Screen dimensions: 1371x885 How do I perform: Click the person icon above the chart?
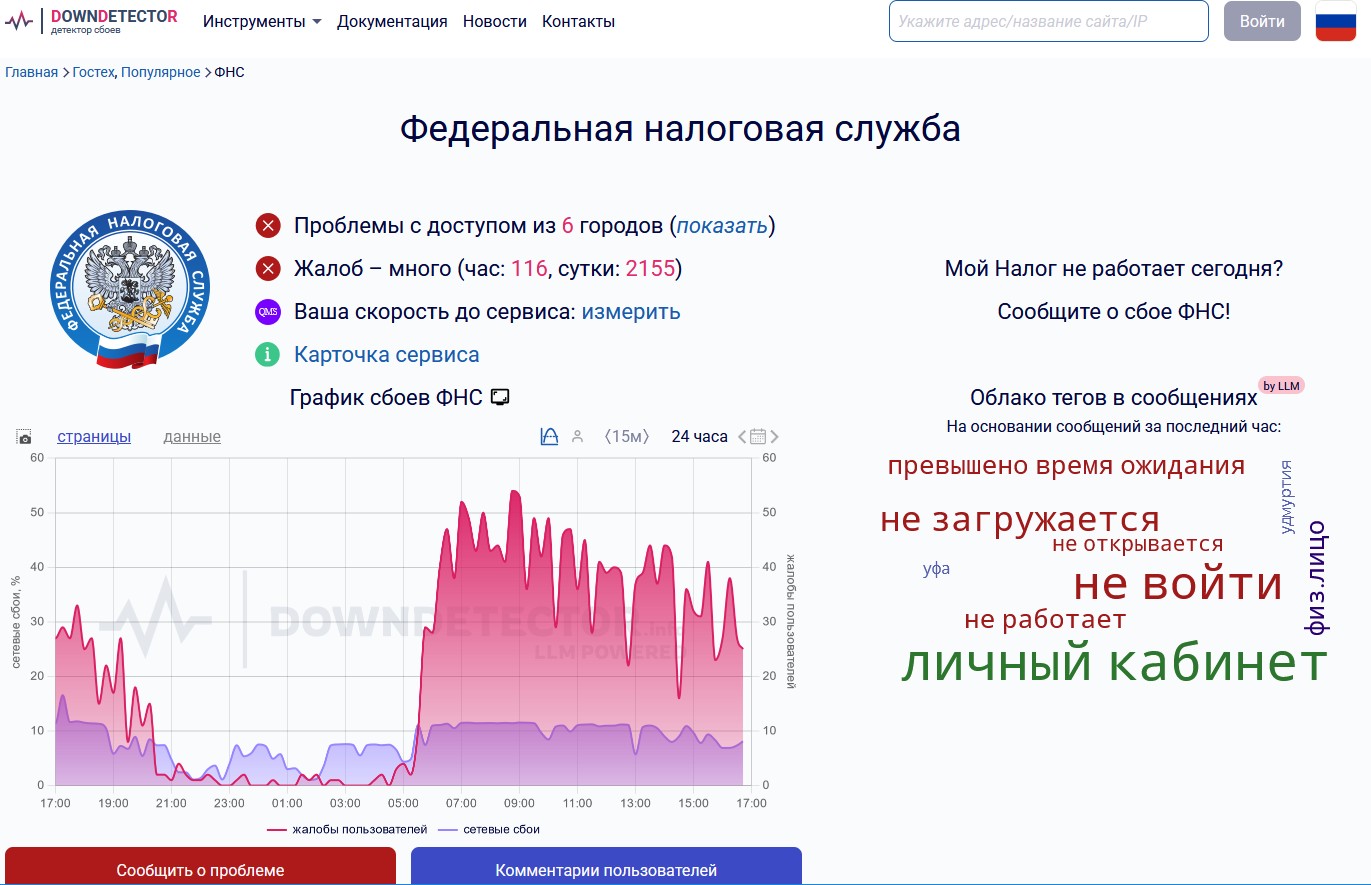[x=577, y=437]
